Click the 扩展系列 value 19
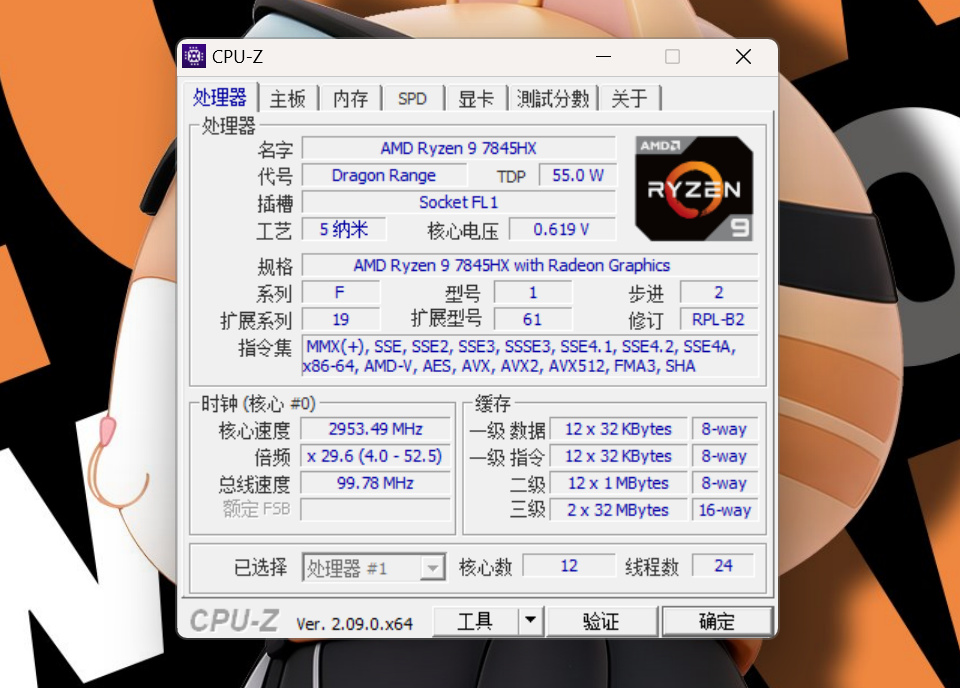The width and height of the screenshot is (960, 688). [341, 320]
